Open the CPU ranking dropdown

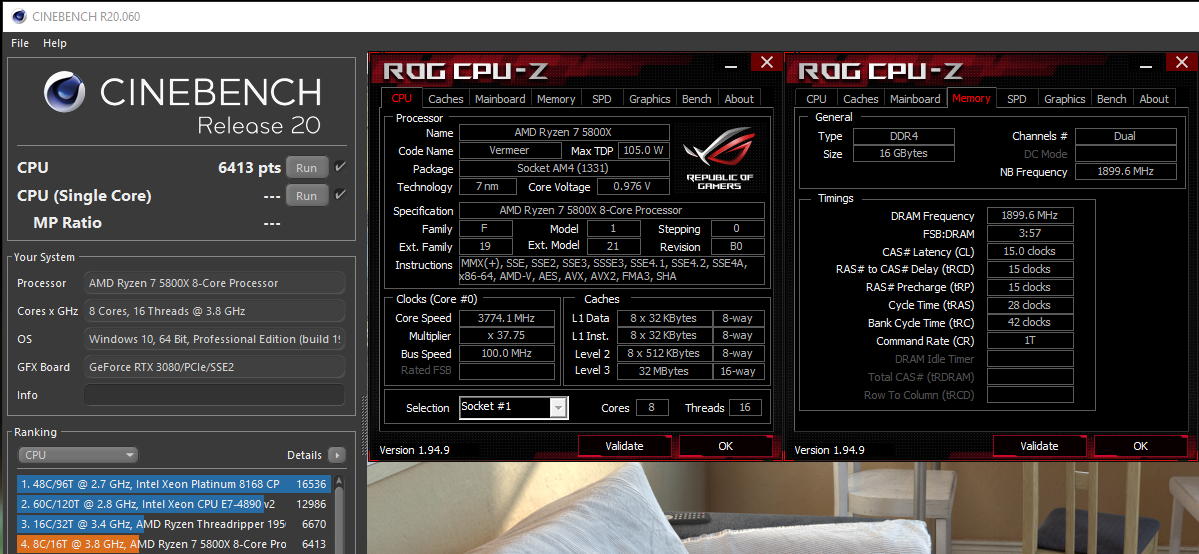coord(78,455)
